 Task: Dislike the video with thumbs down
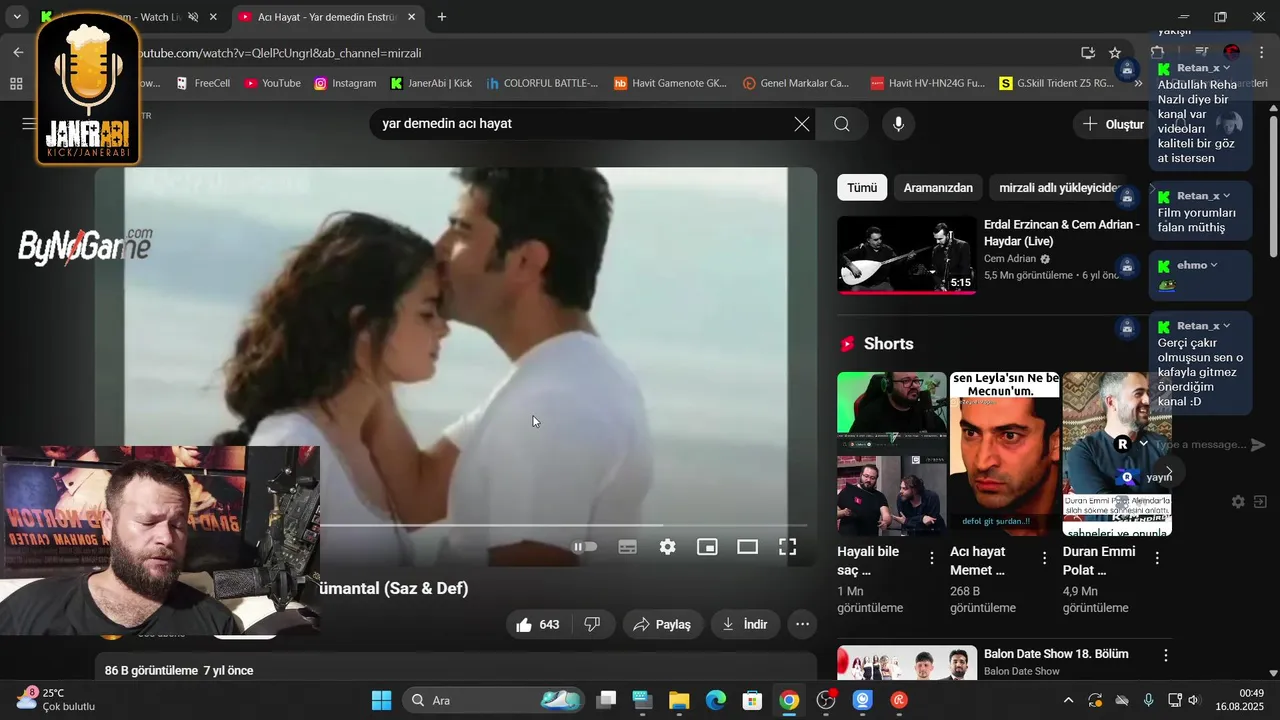click(x=592, y=624)
